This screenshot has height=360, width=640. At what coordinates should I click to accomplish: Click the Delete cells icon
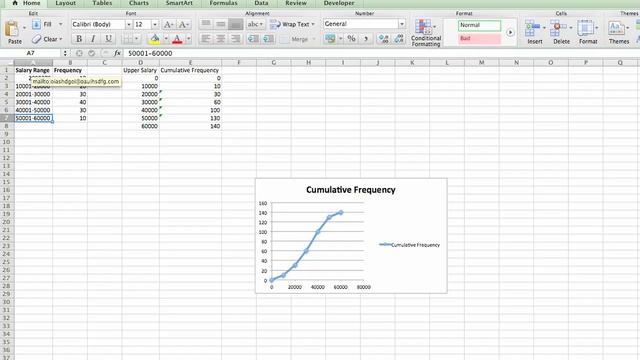click(x=558, y=29)
